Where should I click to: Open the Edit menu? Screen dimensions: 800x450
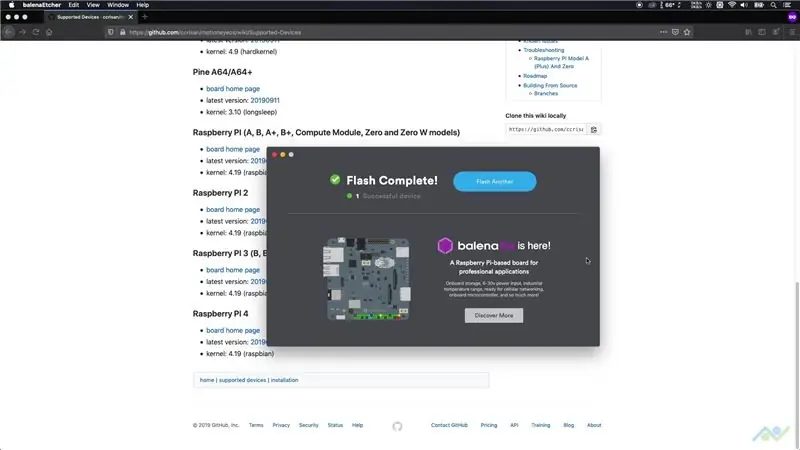tap(73, 5)
